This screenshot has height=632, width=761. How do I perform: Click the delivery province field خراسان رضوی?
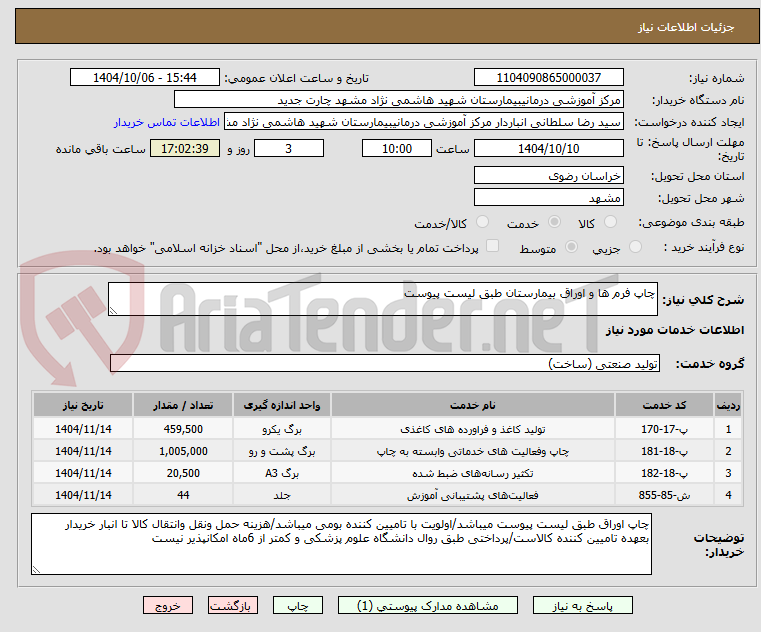coord(548,175)
